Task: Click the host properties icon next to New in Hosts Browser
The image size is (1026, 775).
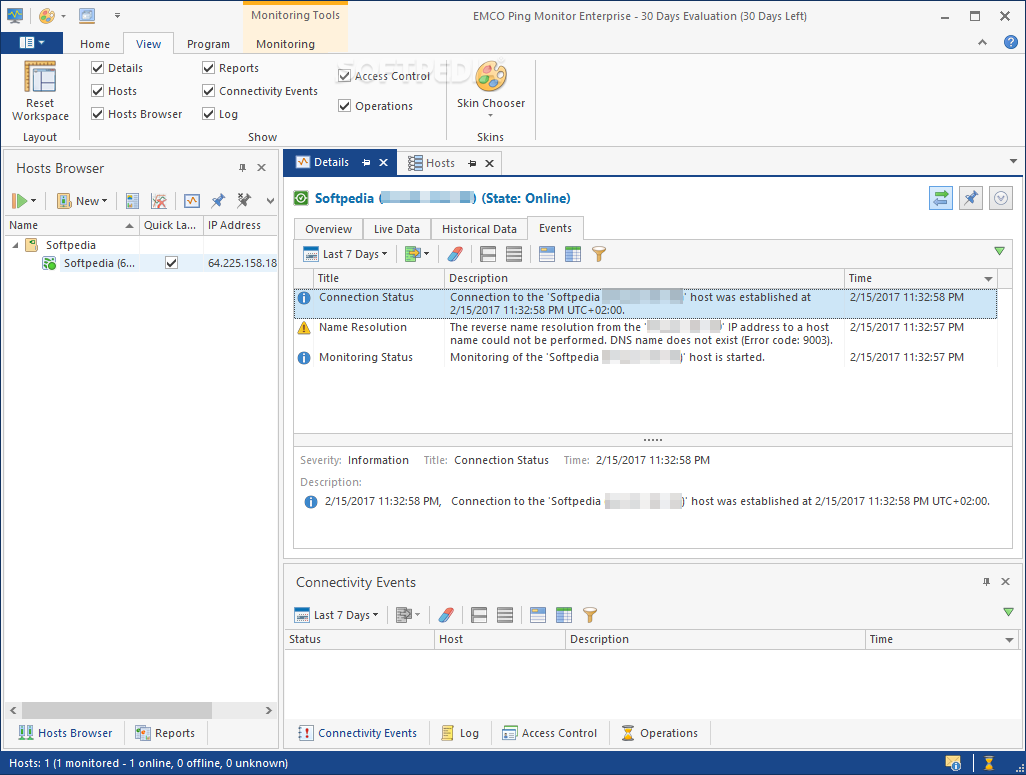Action: pyautogui.click(x=132, y=201)
